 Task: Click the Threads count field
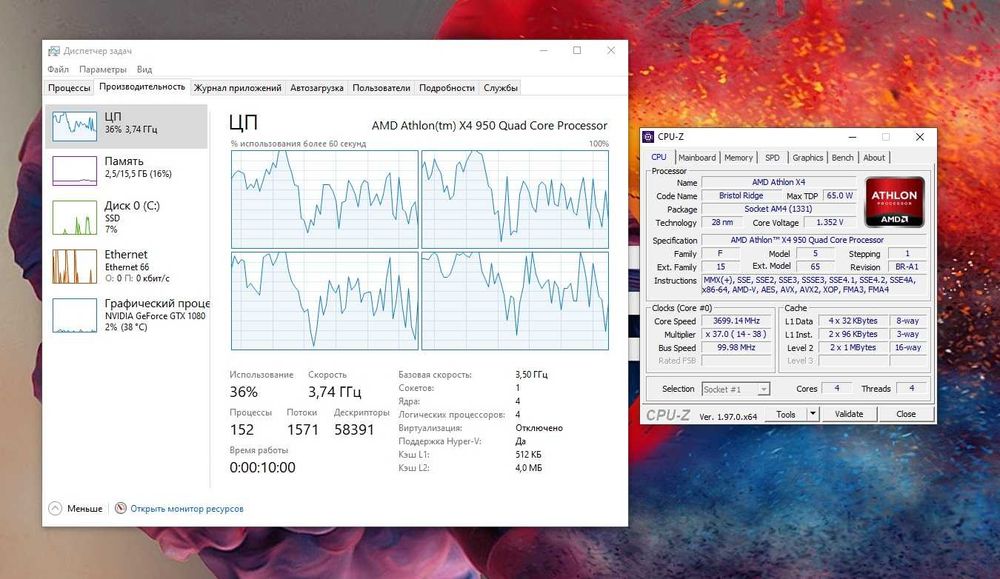[x=911, y=388]
